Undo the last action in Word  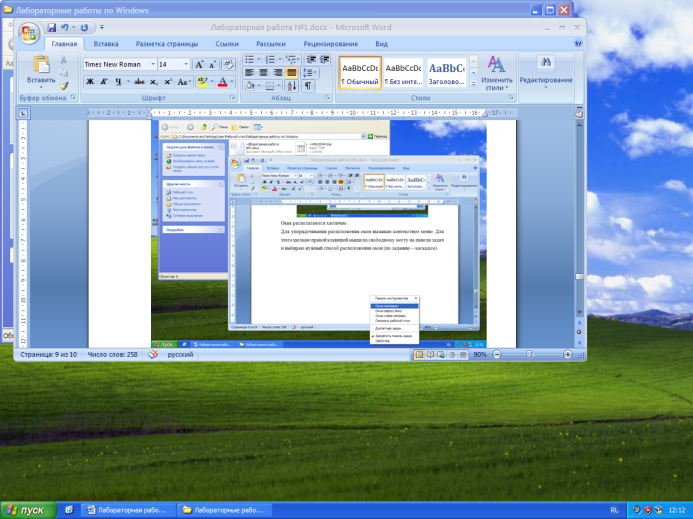[65, 27]
